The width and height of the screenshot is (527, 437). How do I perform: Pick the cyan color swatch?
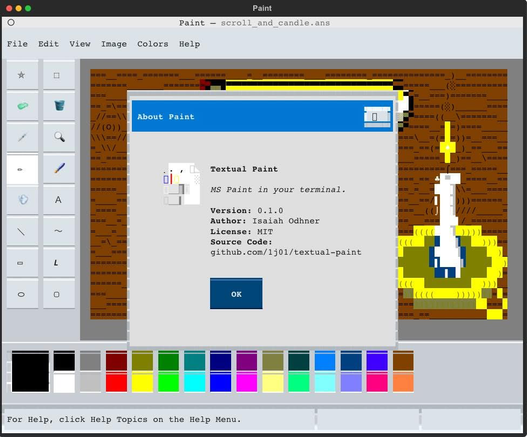tap(195, 383)
